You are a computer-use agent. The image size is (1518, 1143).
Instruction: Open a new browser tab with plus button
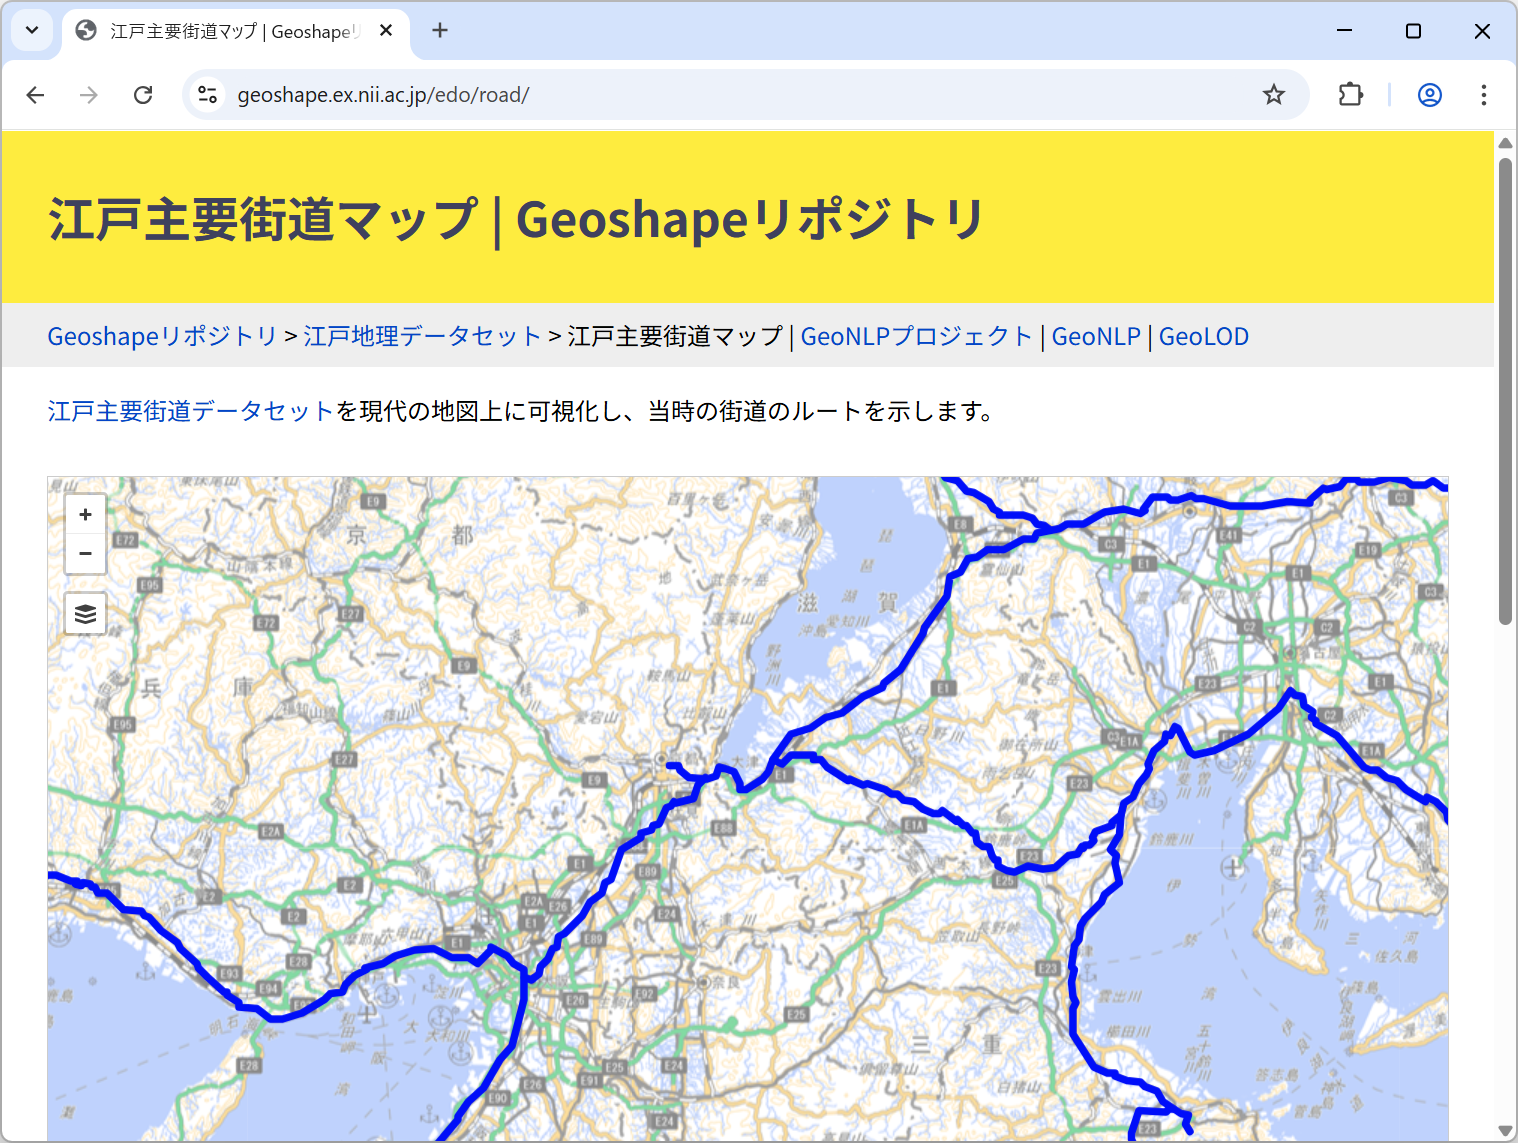440,30
